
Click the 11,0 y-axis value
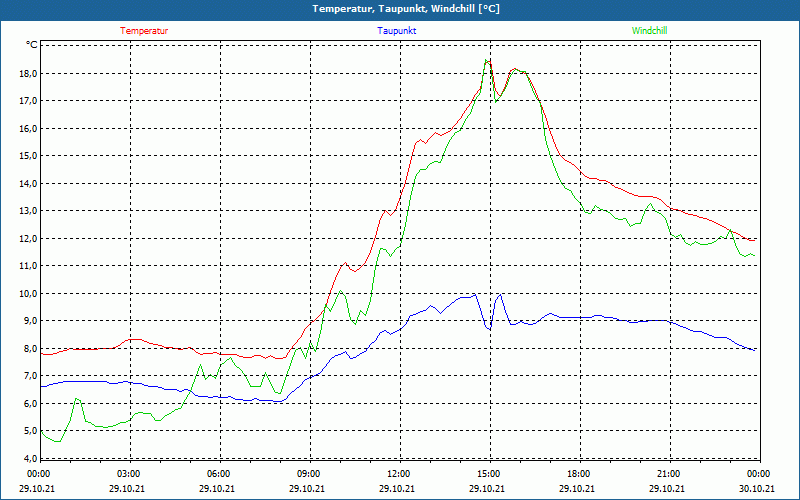pos(29,265)
